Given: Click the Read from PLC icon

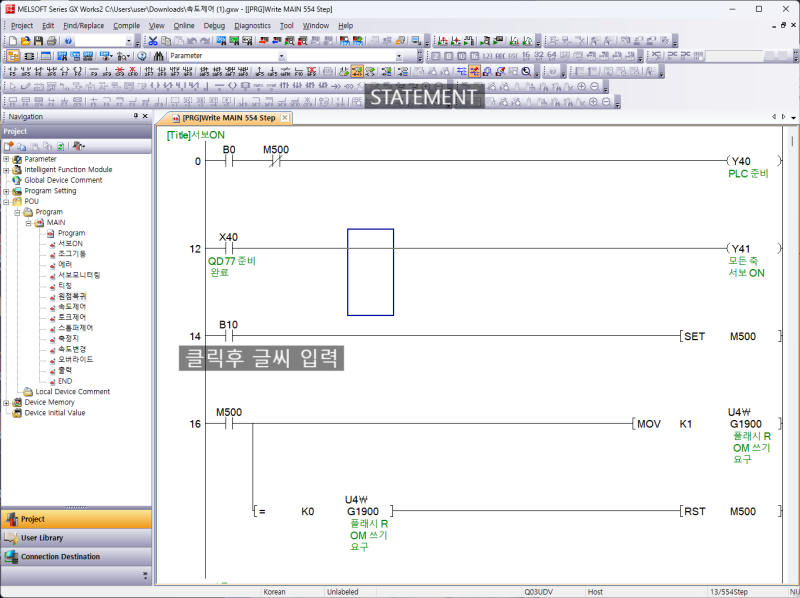Looking at the screenshot, I should 276,41.
